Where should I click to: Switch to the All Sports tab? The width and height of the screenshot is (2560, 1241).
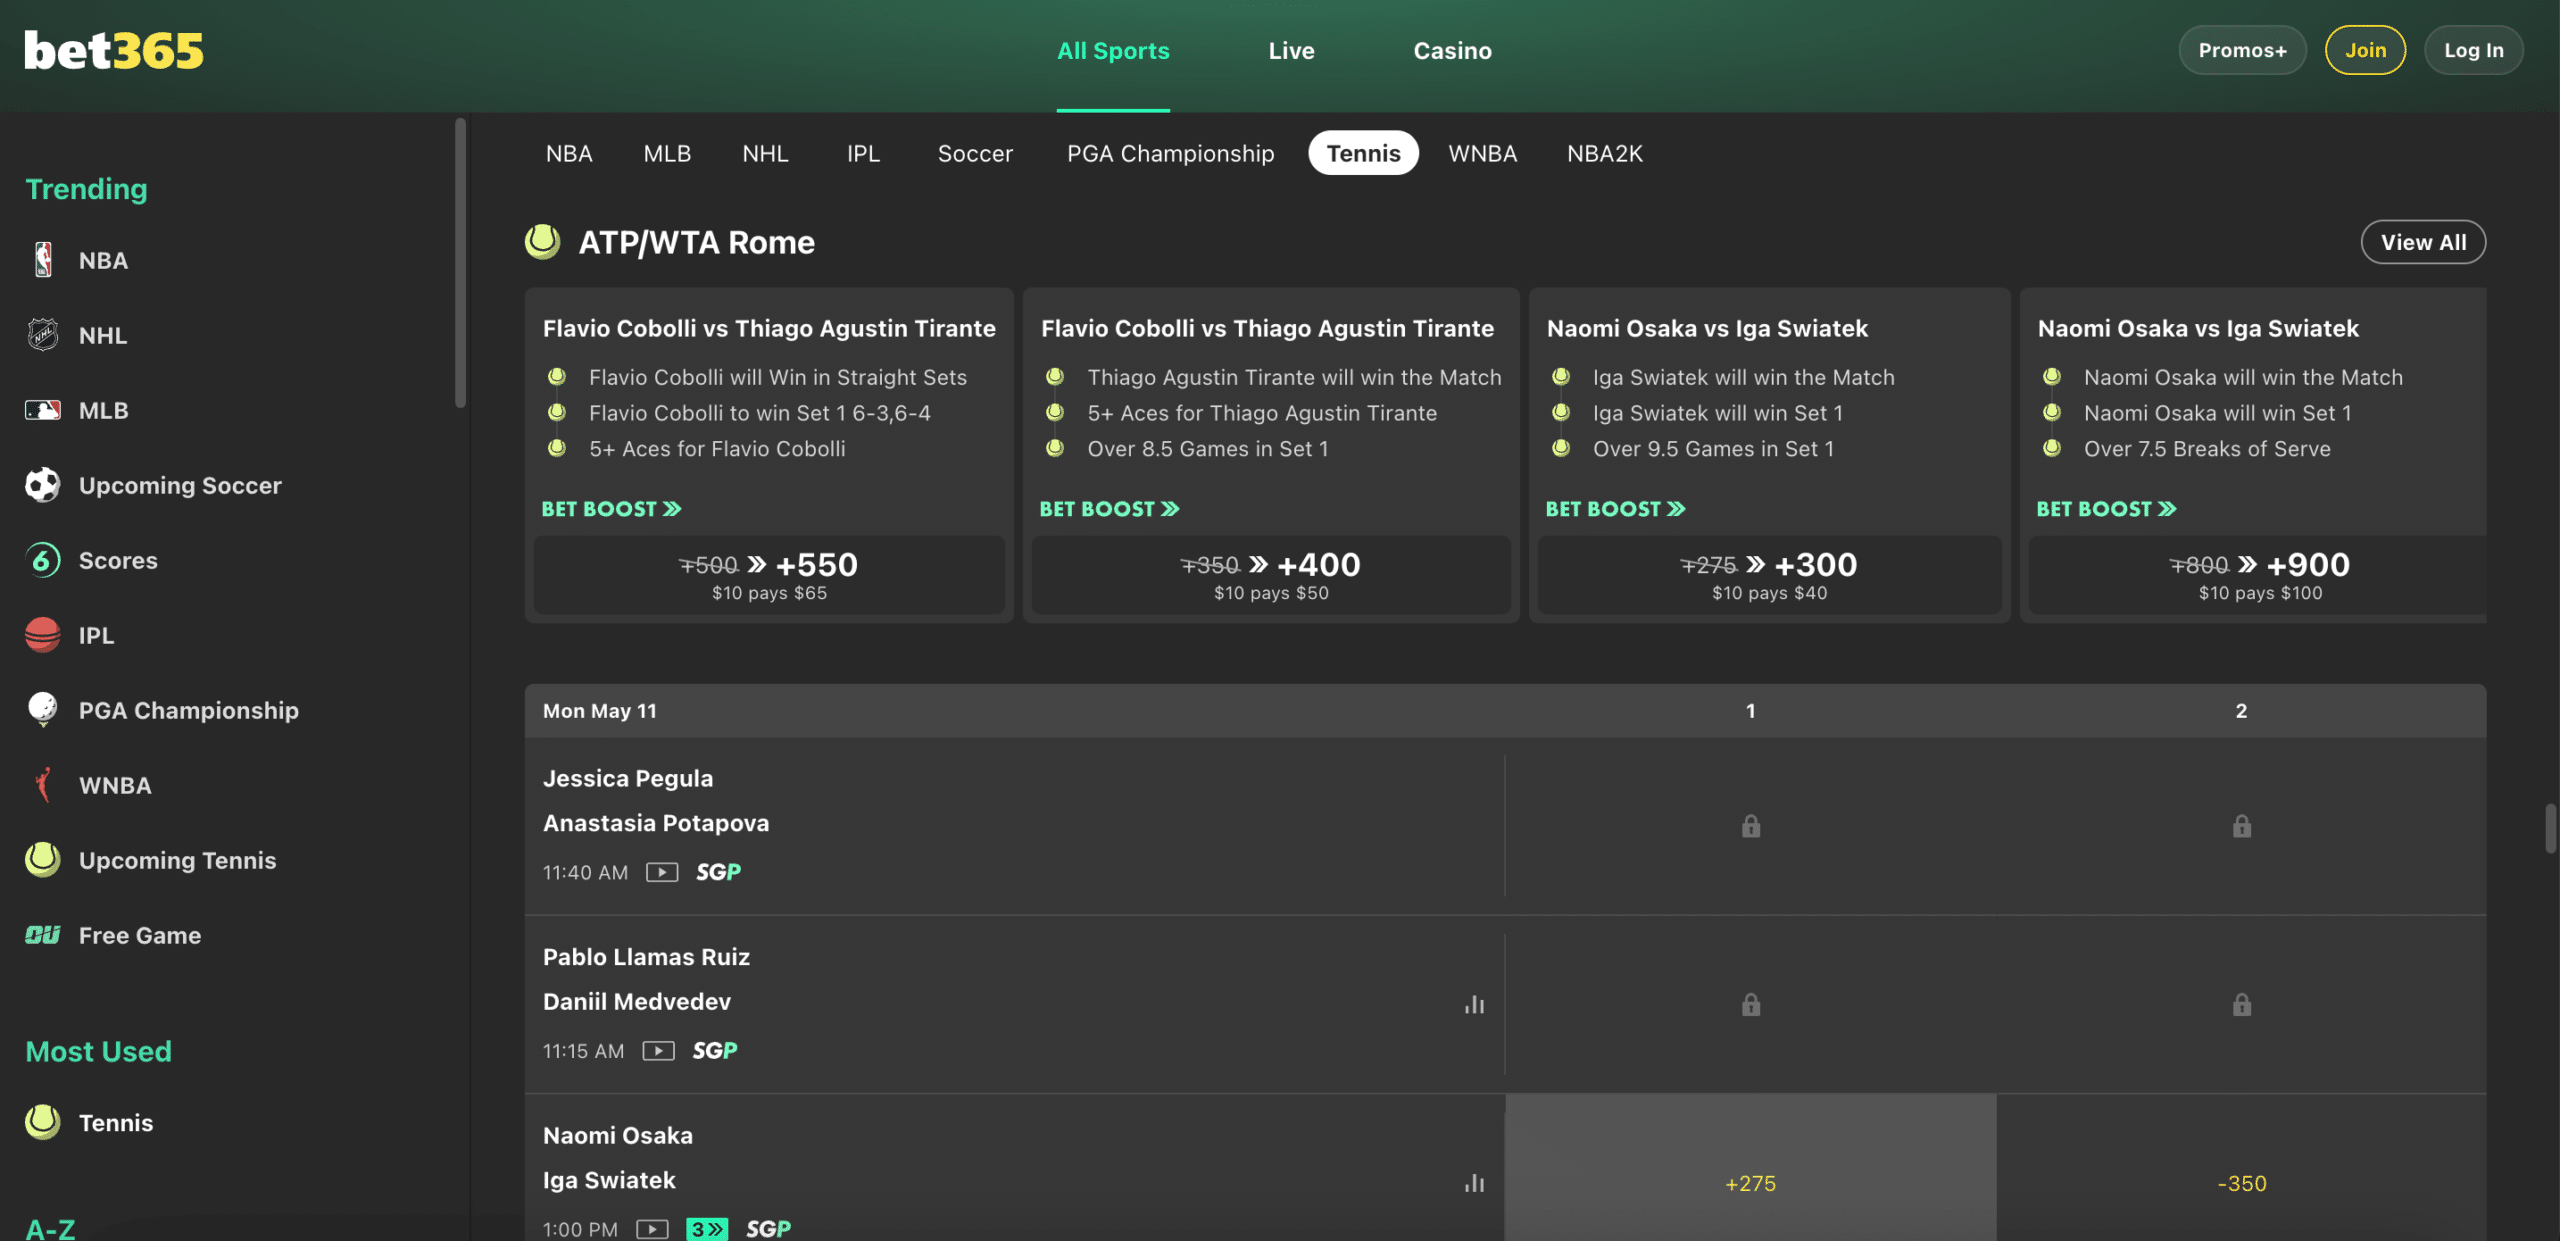coord(1113,51)
